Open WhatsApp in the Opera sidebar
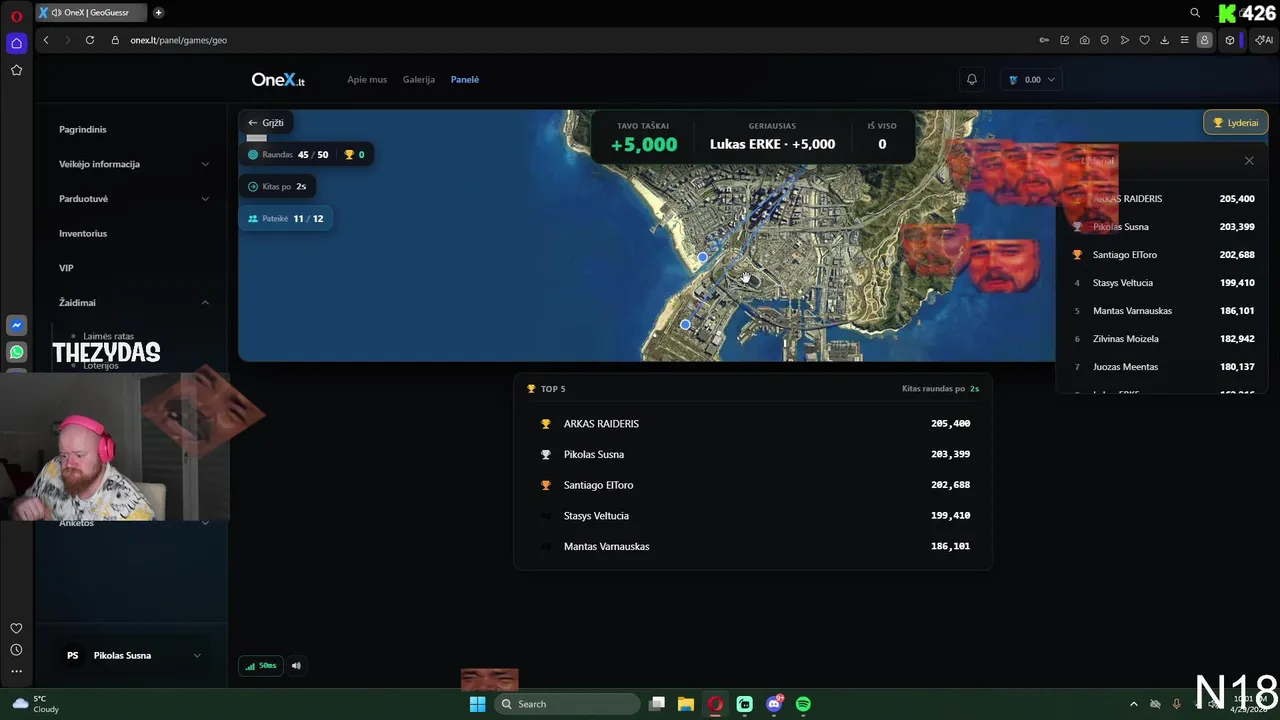Screen dimensions: 1280x720 pos(16,352)
